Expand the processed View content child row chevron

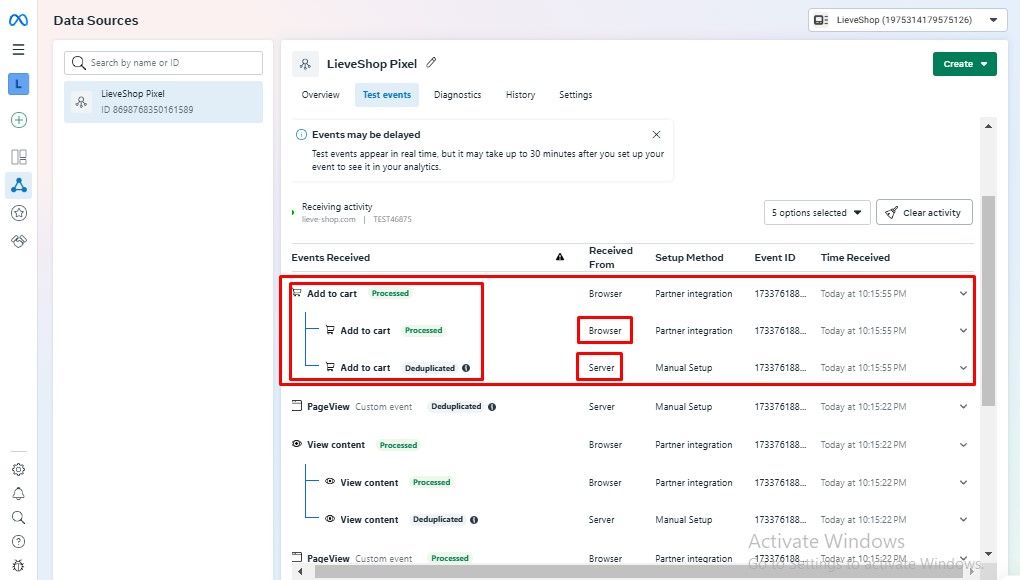[963, 483]
